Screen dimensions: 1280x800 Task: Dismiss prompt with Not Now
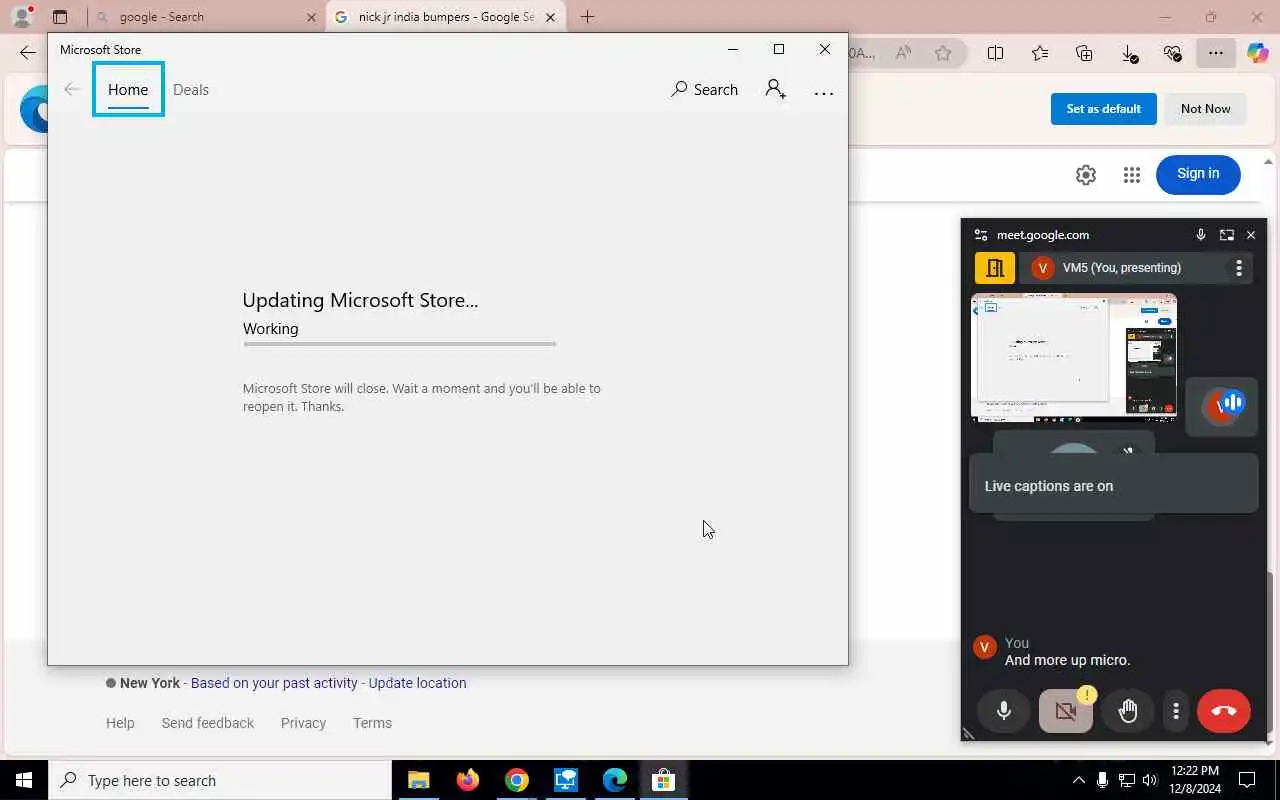click(1205, 109)
